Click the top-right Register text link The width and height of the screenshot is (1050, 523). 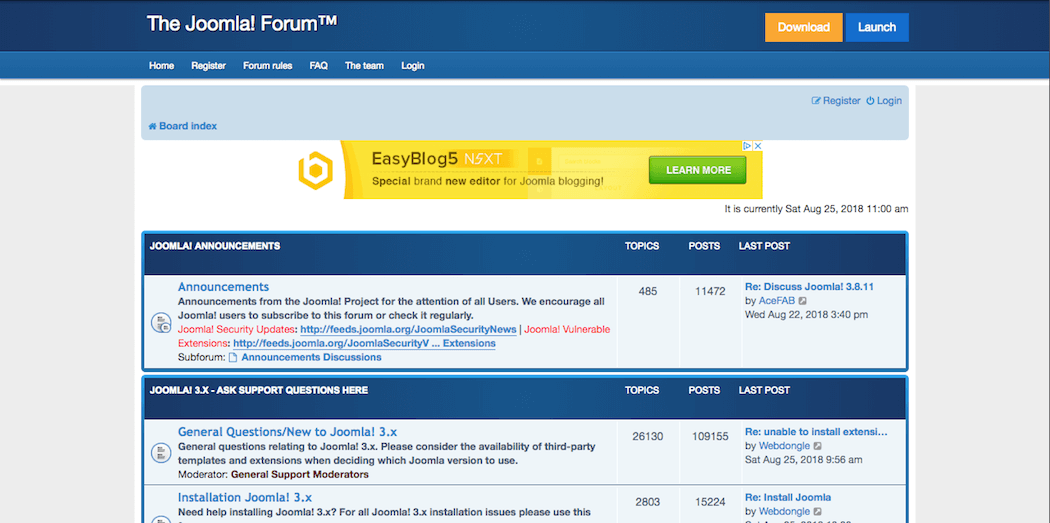(842, 100)
